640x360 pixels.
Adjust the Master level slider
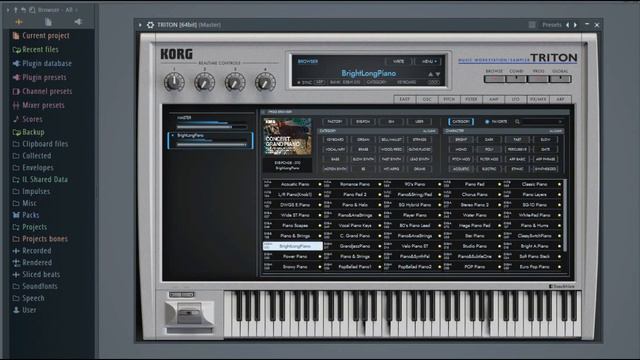212,127
